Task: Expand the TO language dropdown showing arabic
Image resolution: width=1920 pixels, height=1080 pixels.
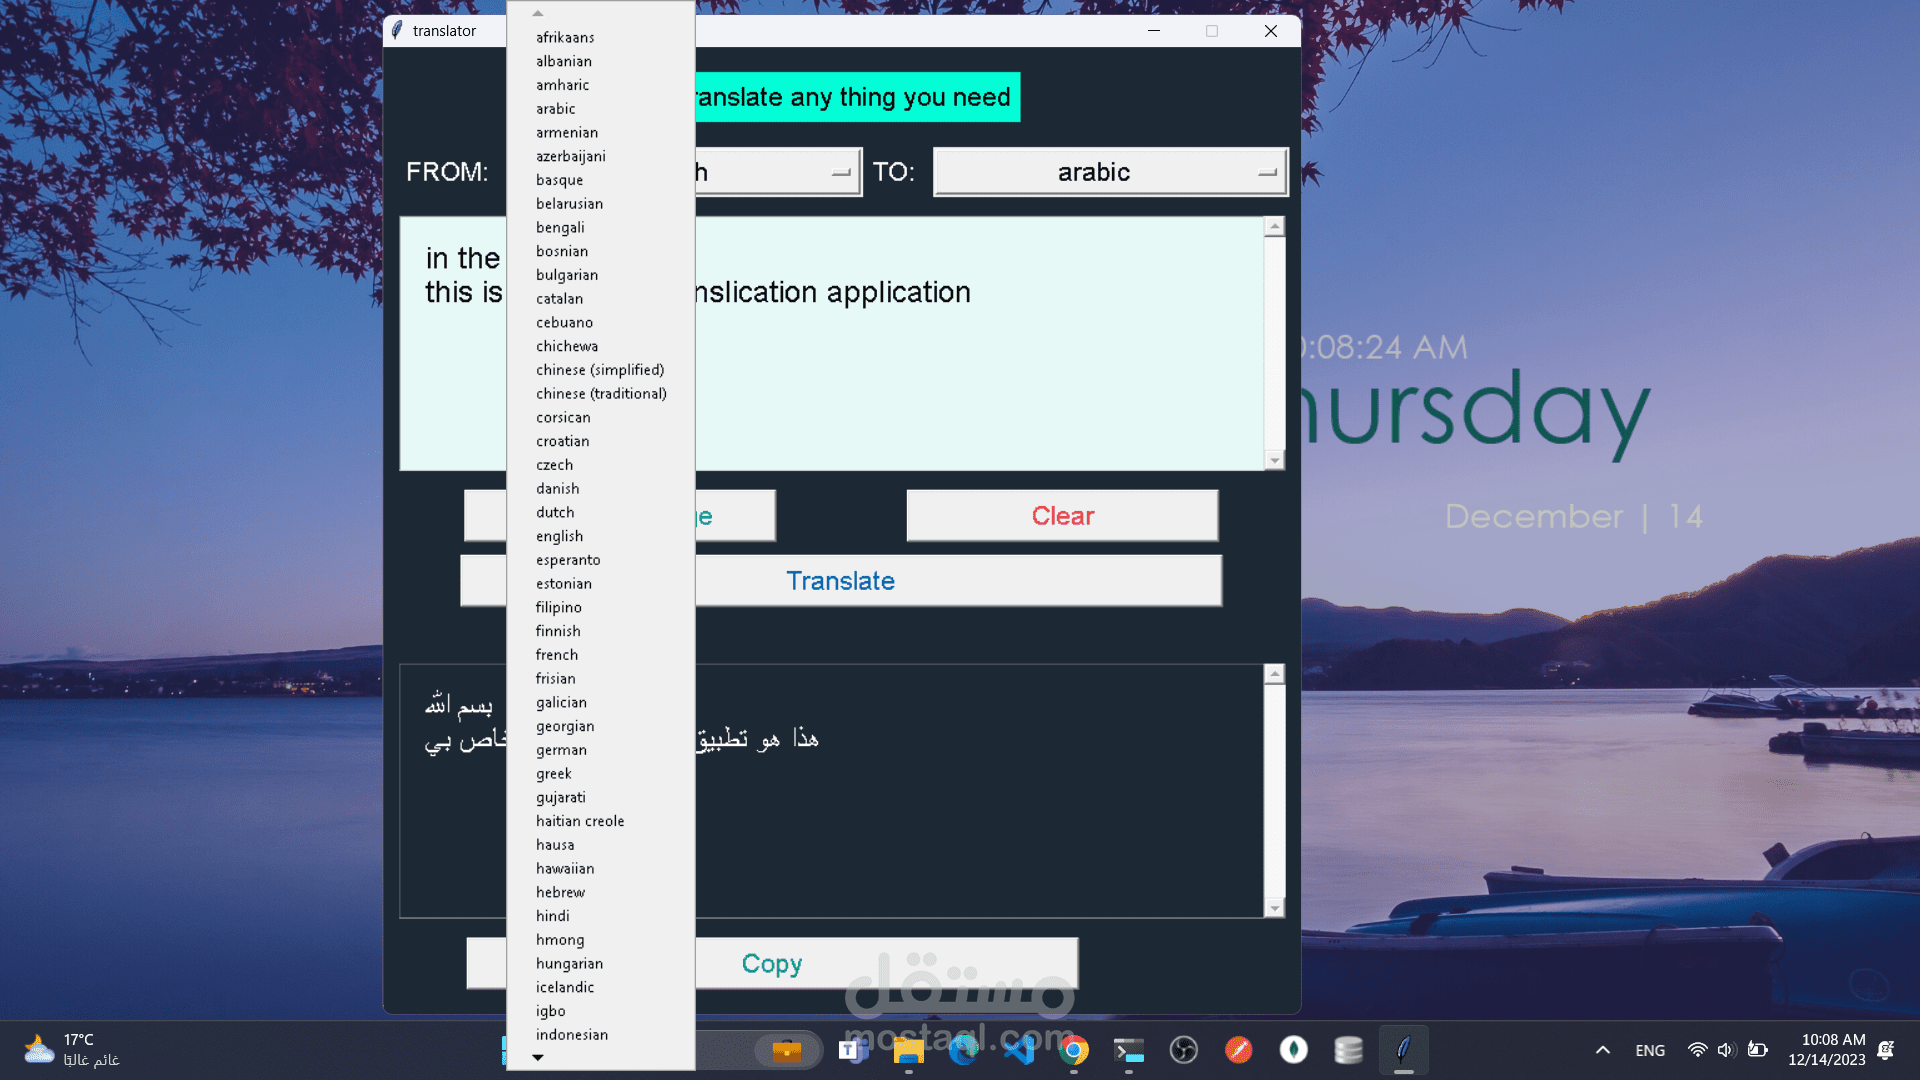Action: coord(1110,172)
